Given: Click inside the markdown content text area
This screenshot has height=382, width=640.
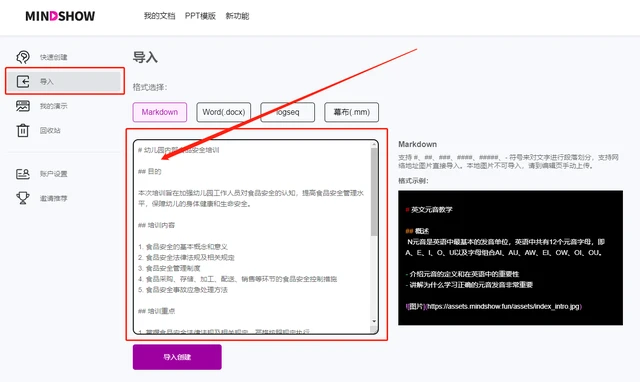Looking at the screenshot, I should [252, 237].
